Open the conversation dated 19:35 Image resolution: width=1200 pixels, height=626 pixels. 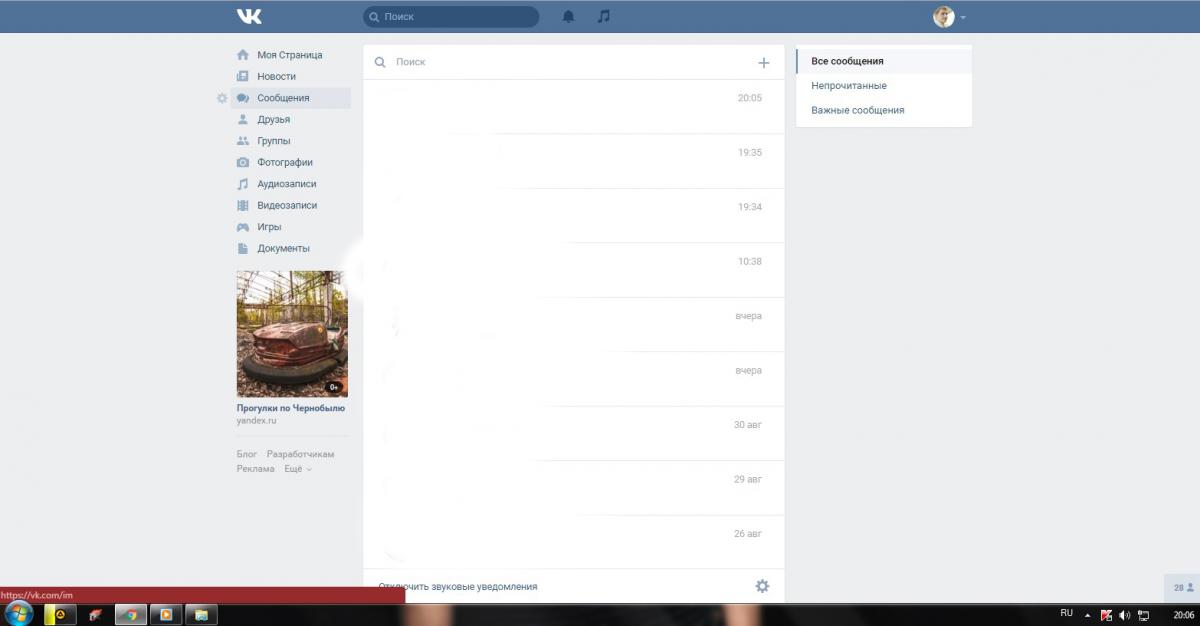tap(574, 161)
